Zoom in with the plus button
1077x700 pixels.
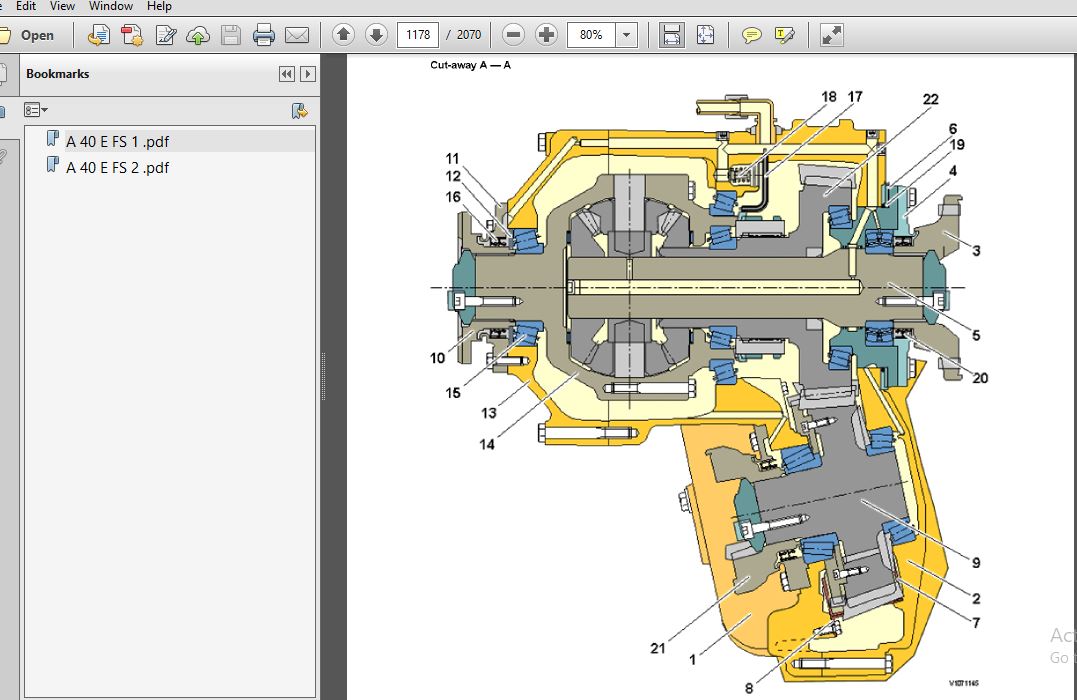(546, 34)
